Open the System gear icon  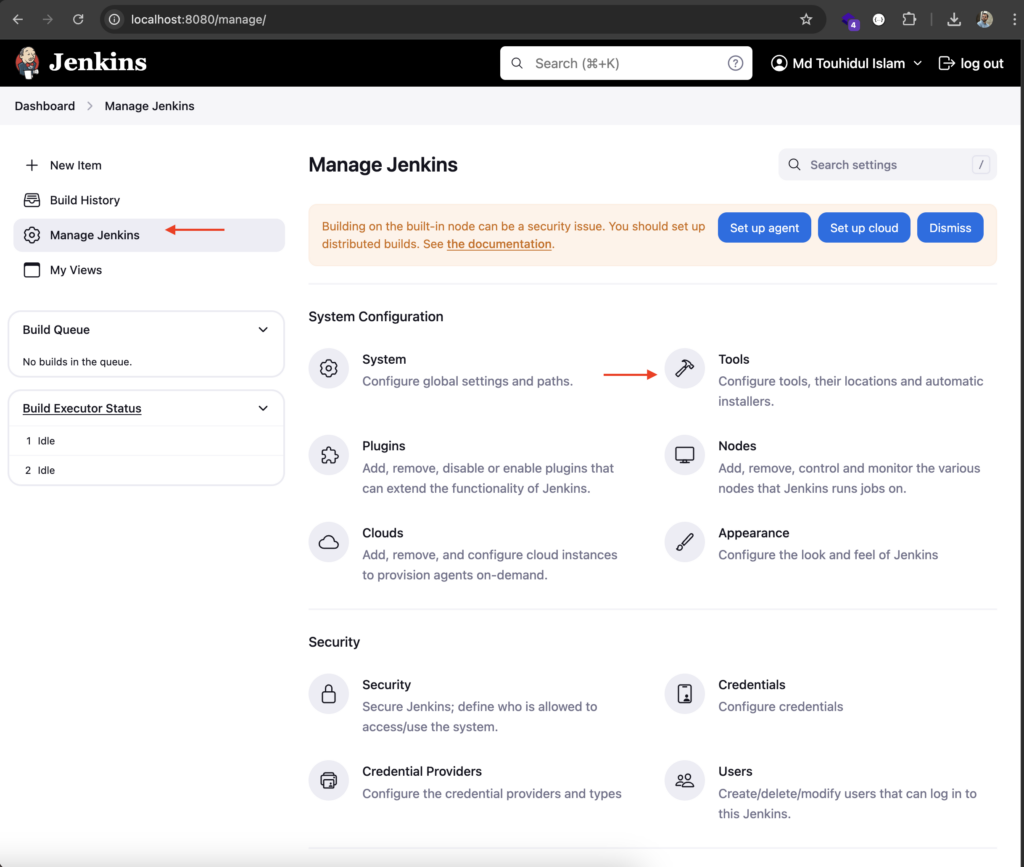328,368
